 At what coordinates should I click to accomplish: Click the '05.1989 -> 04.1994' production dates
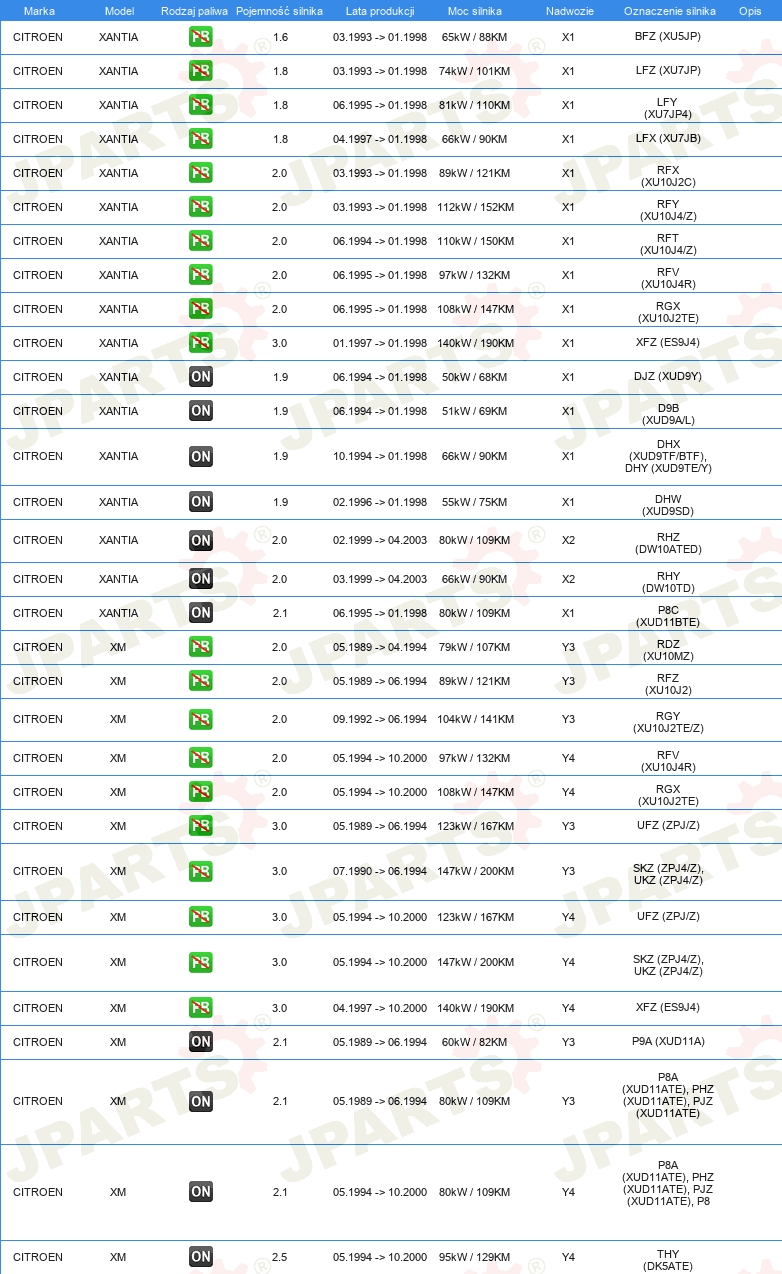(380, 647)
